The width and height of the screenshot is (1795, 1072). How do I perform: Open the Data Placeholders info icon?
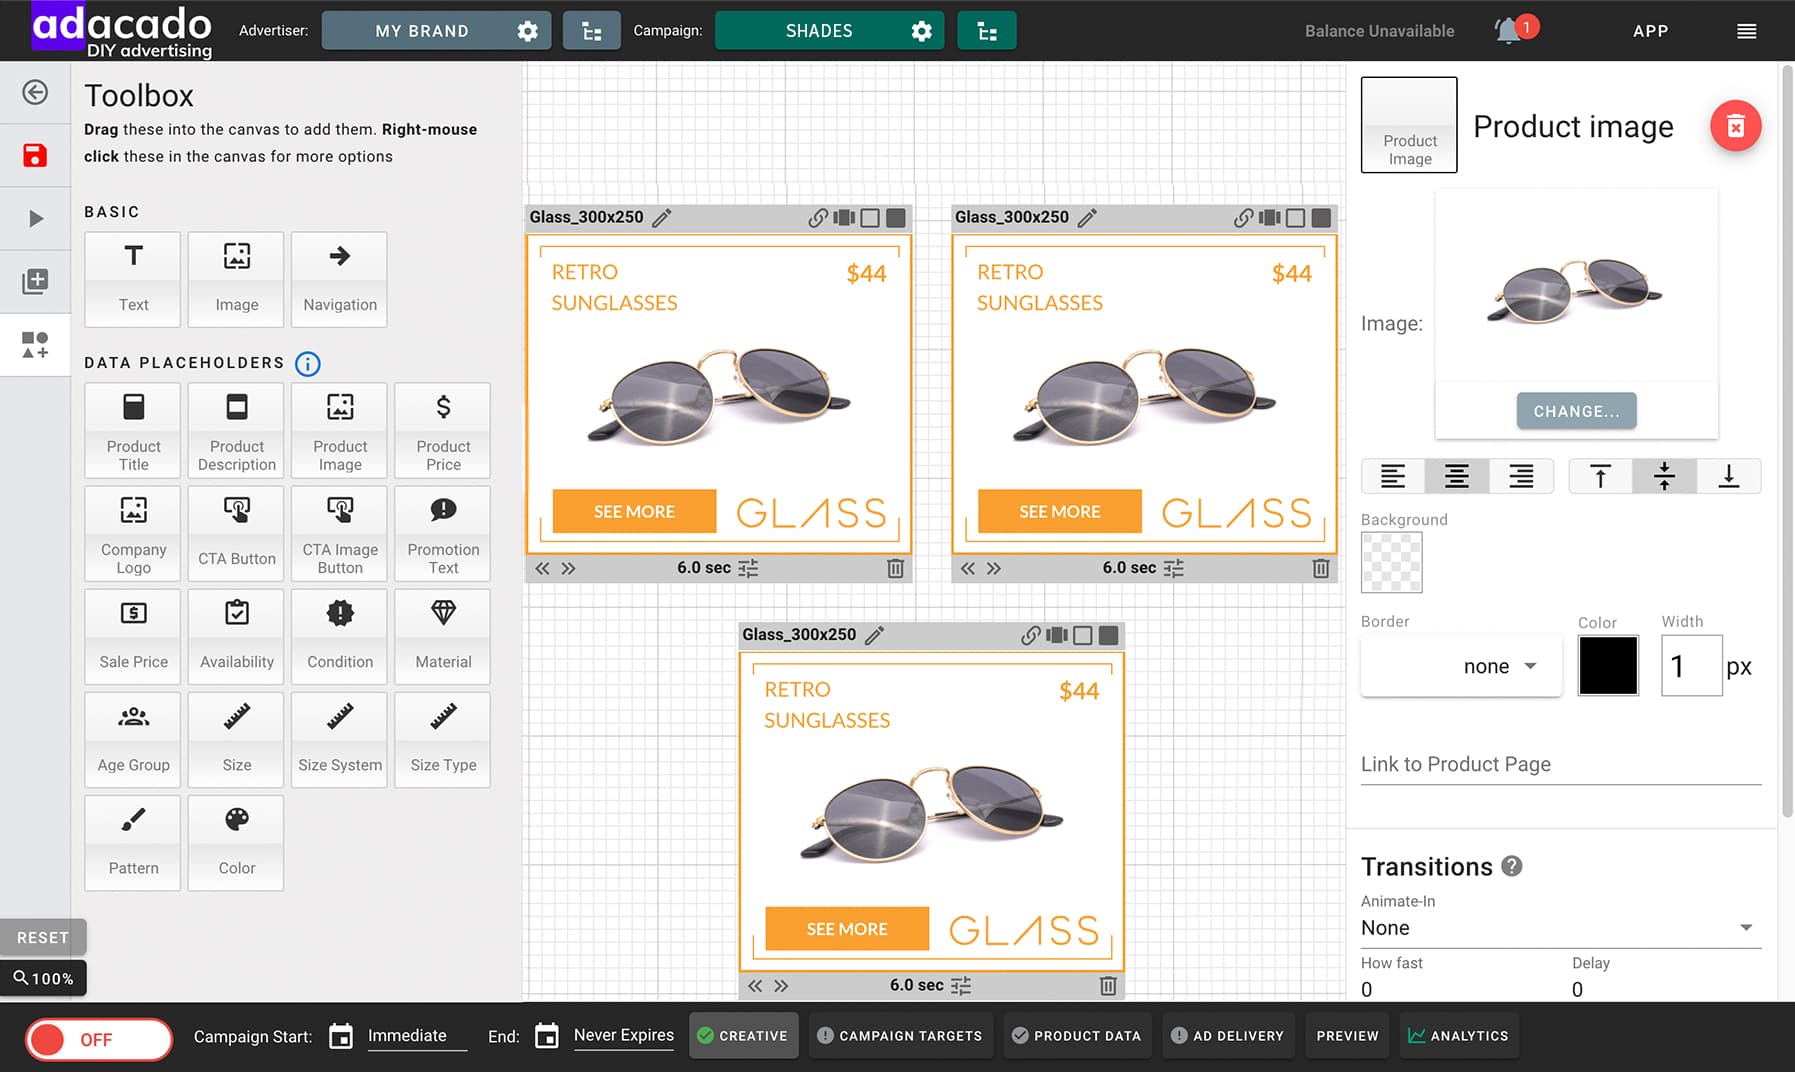(308, 364)
